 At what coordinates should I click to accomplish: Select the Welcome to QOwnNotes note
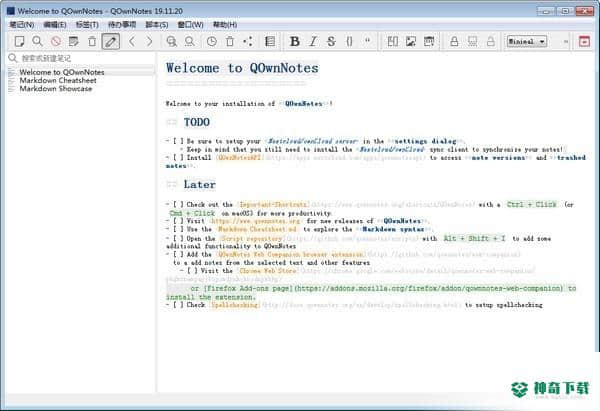(81, 72)
